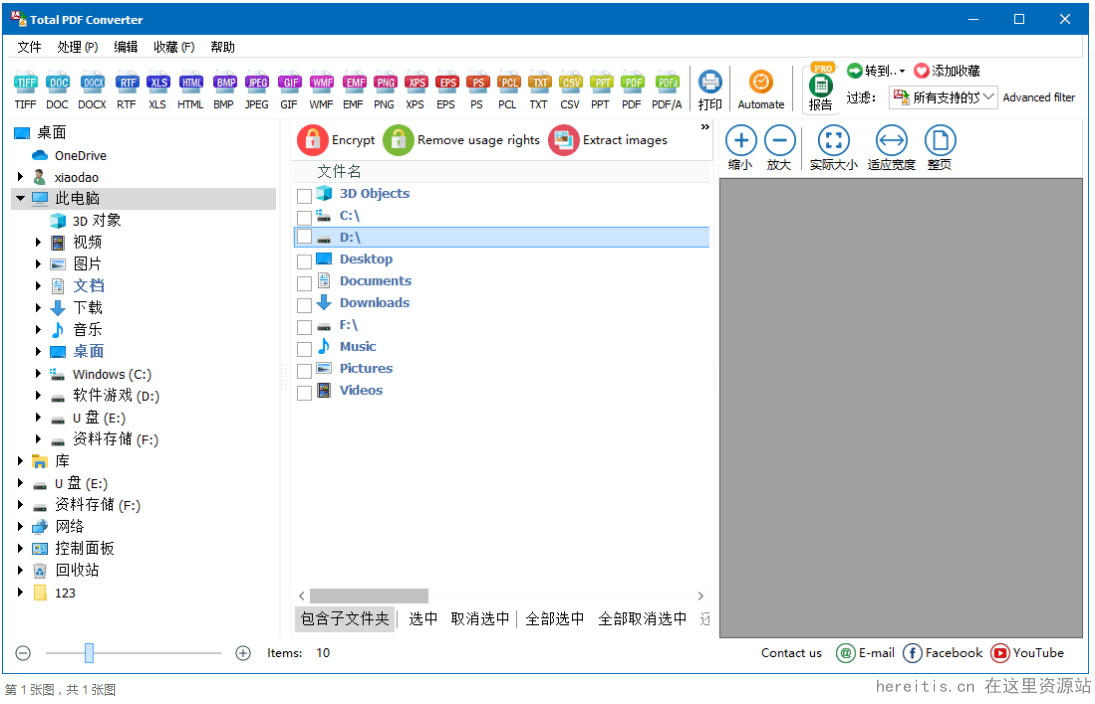Choose the BMP conversion icon
This screenshot has height=704, width=1095.
(225, 83)
